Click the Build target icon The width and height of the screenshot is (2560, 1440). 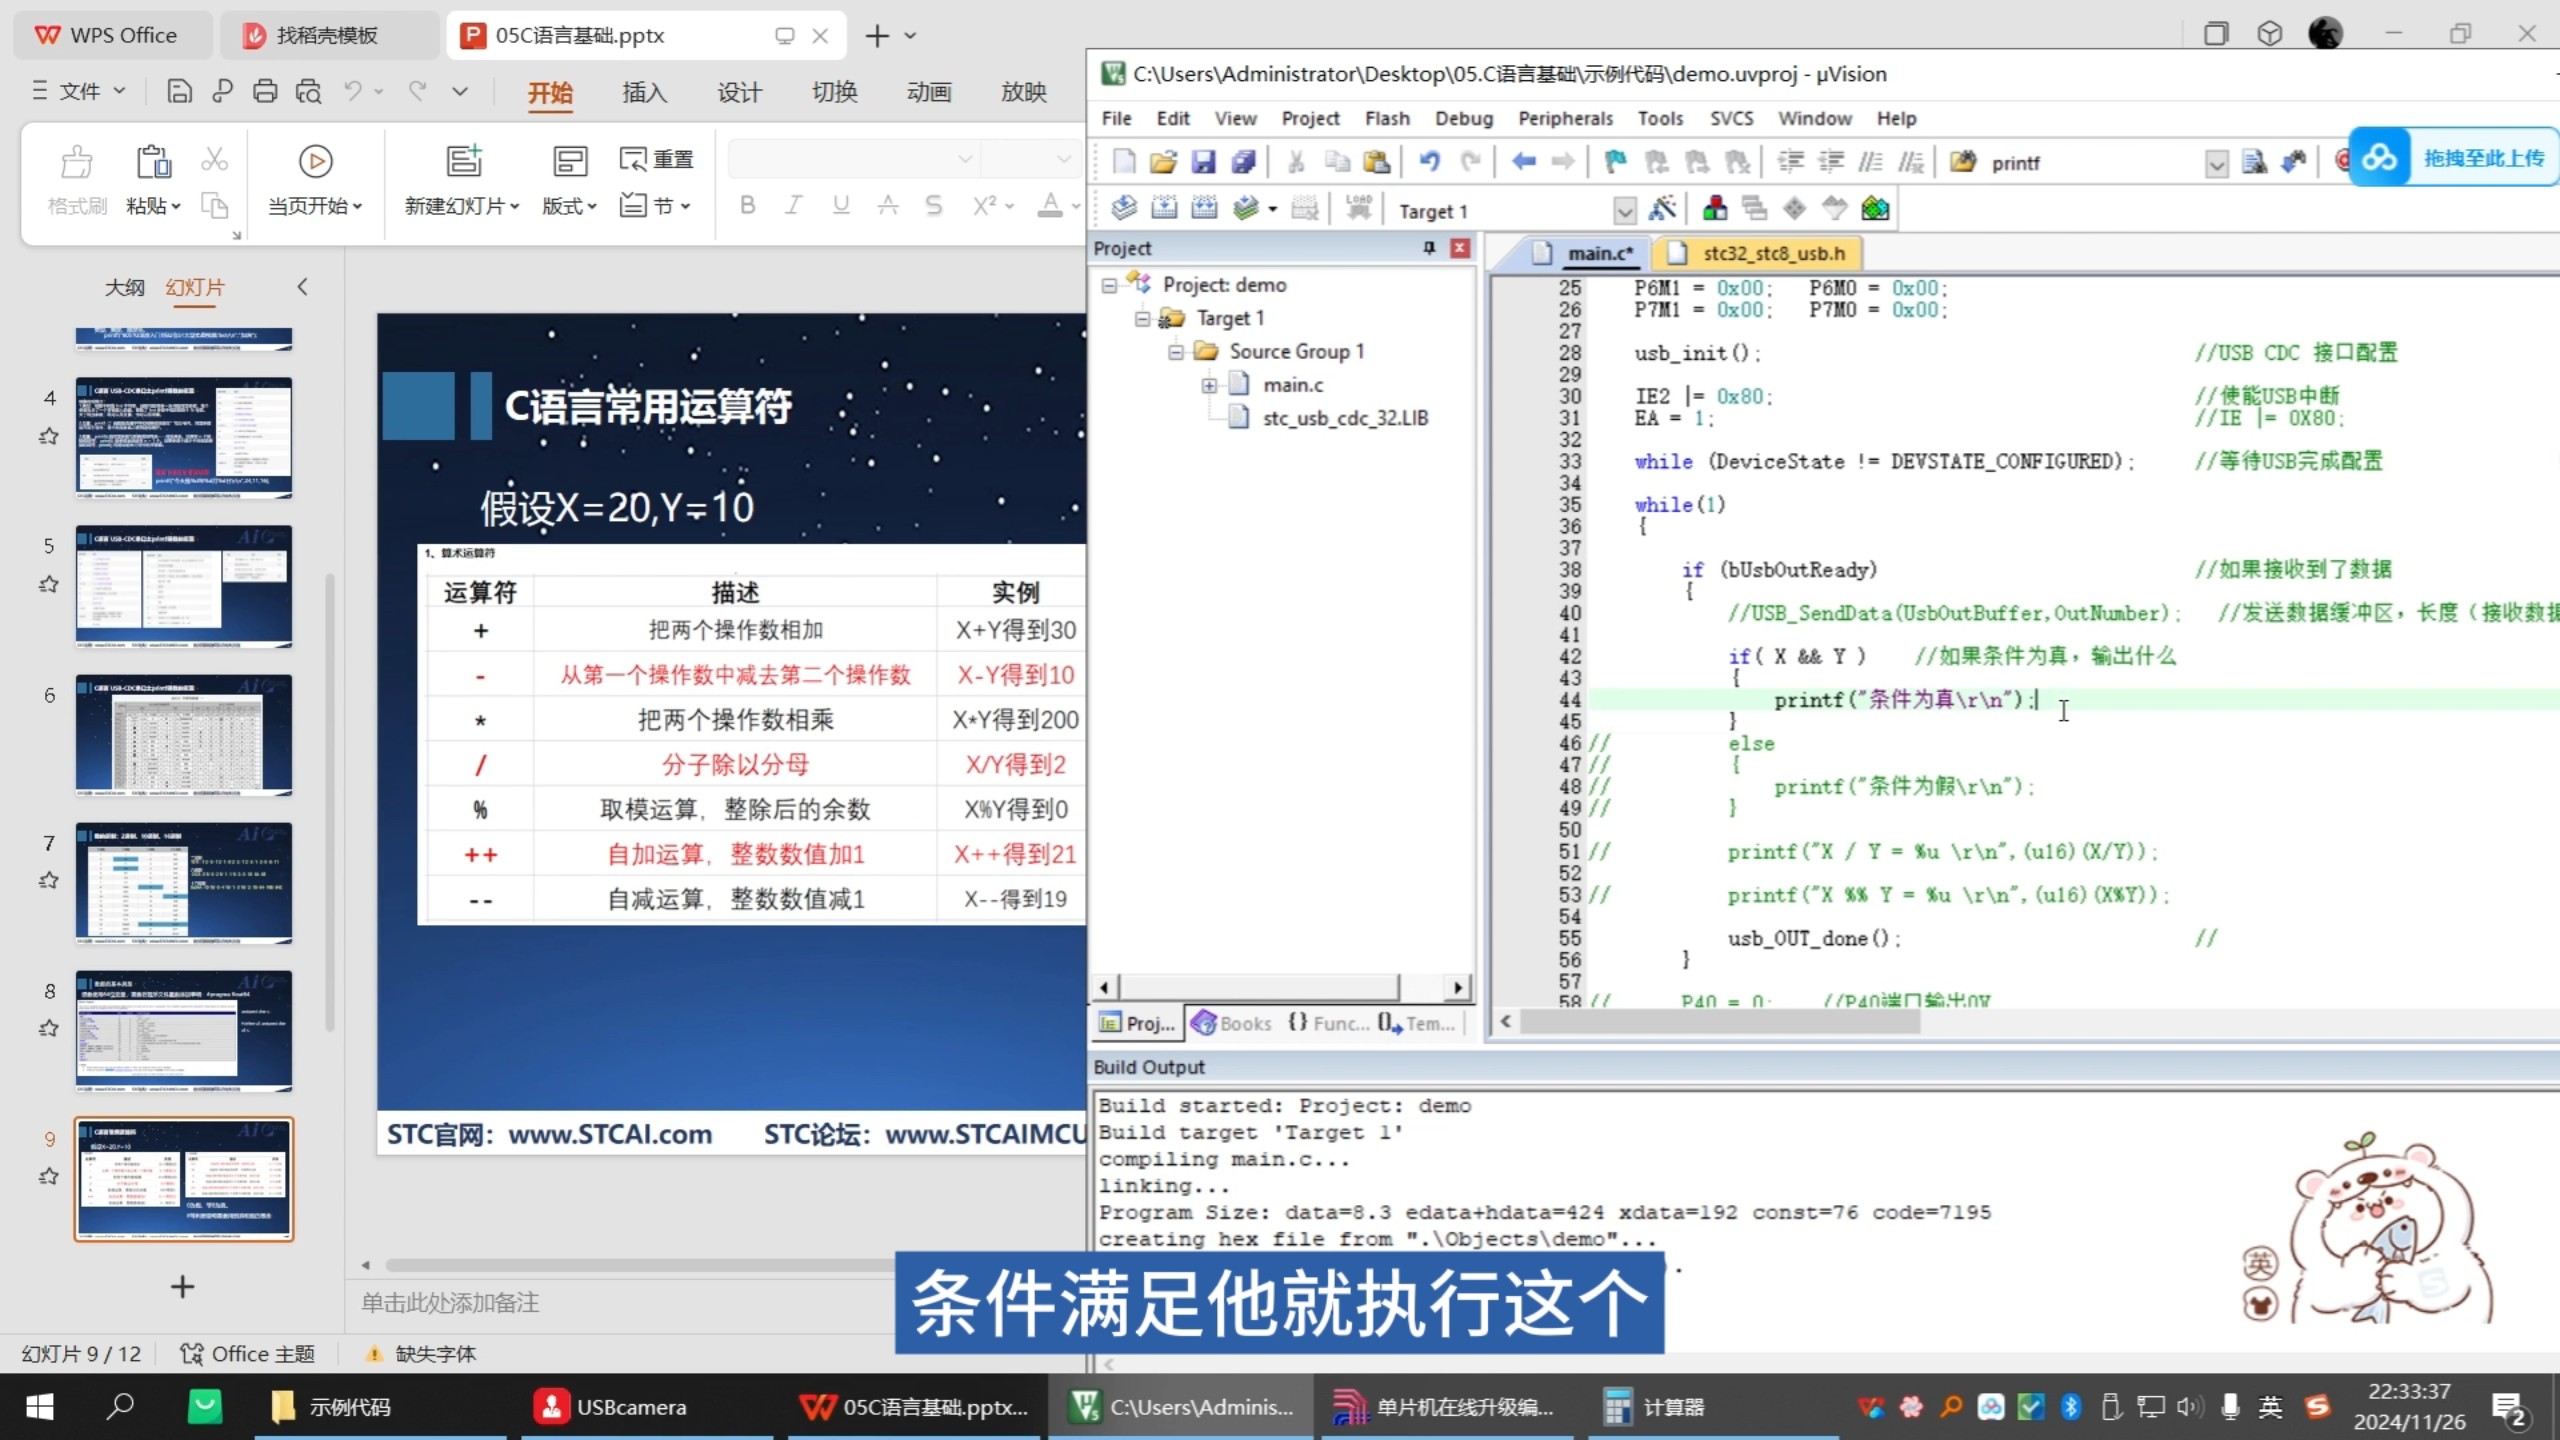tap(1164, 209)
